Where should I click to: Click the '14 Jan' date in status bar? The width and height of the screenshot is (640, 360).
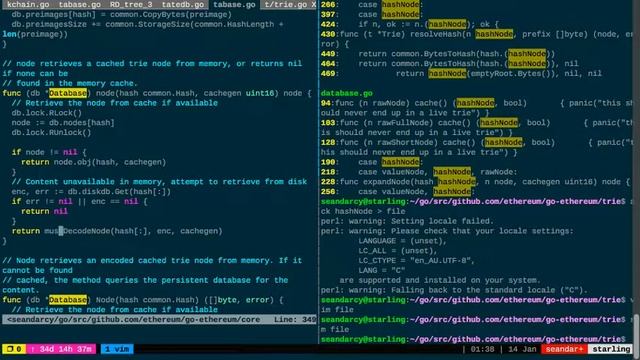(522, 349)
